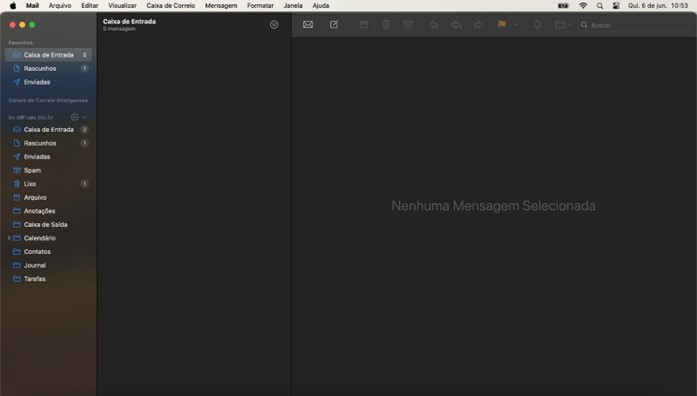The width and height of the screenshot is (697, 396).
Task: Open the Janela menu
Action: (x=293, y=6)
